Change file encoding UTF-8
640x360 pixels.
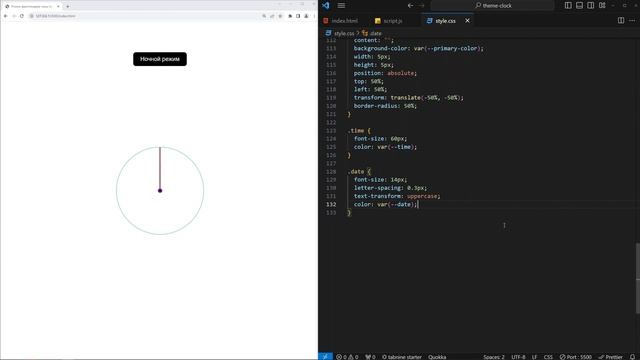(x=518, y=357)
